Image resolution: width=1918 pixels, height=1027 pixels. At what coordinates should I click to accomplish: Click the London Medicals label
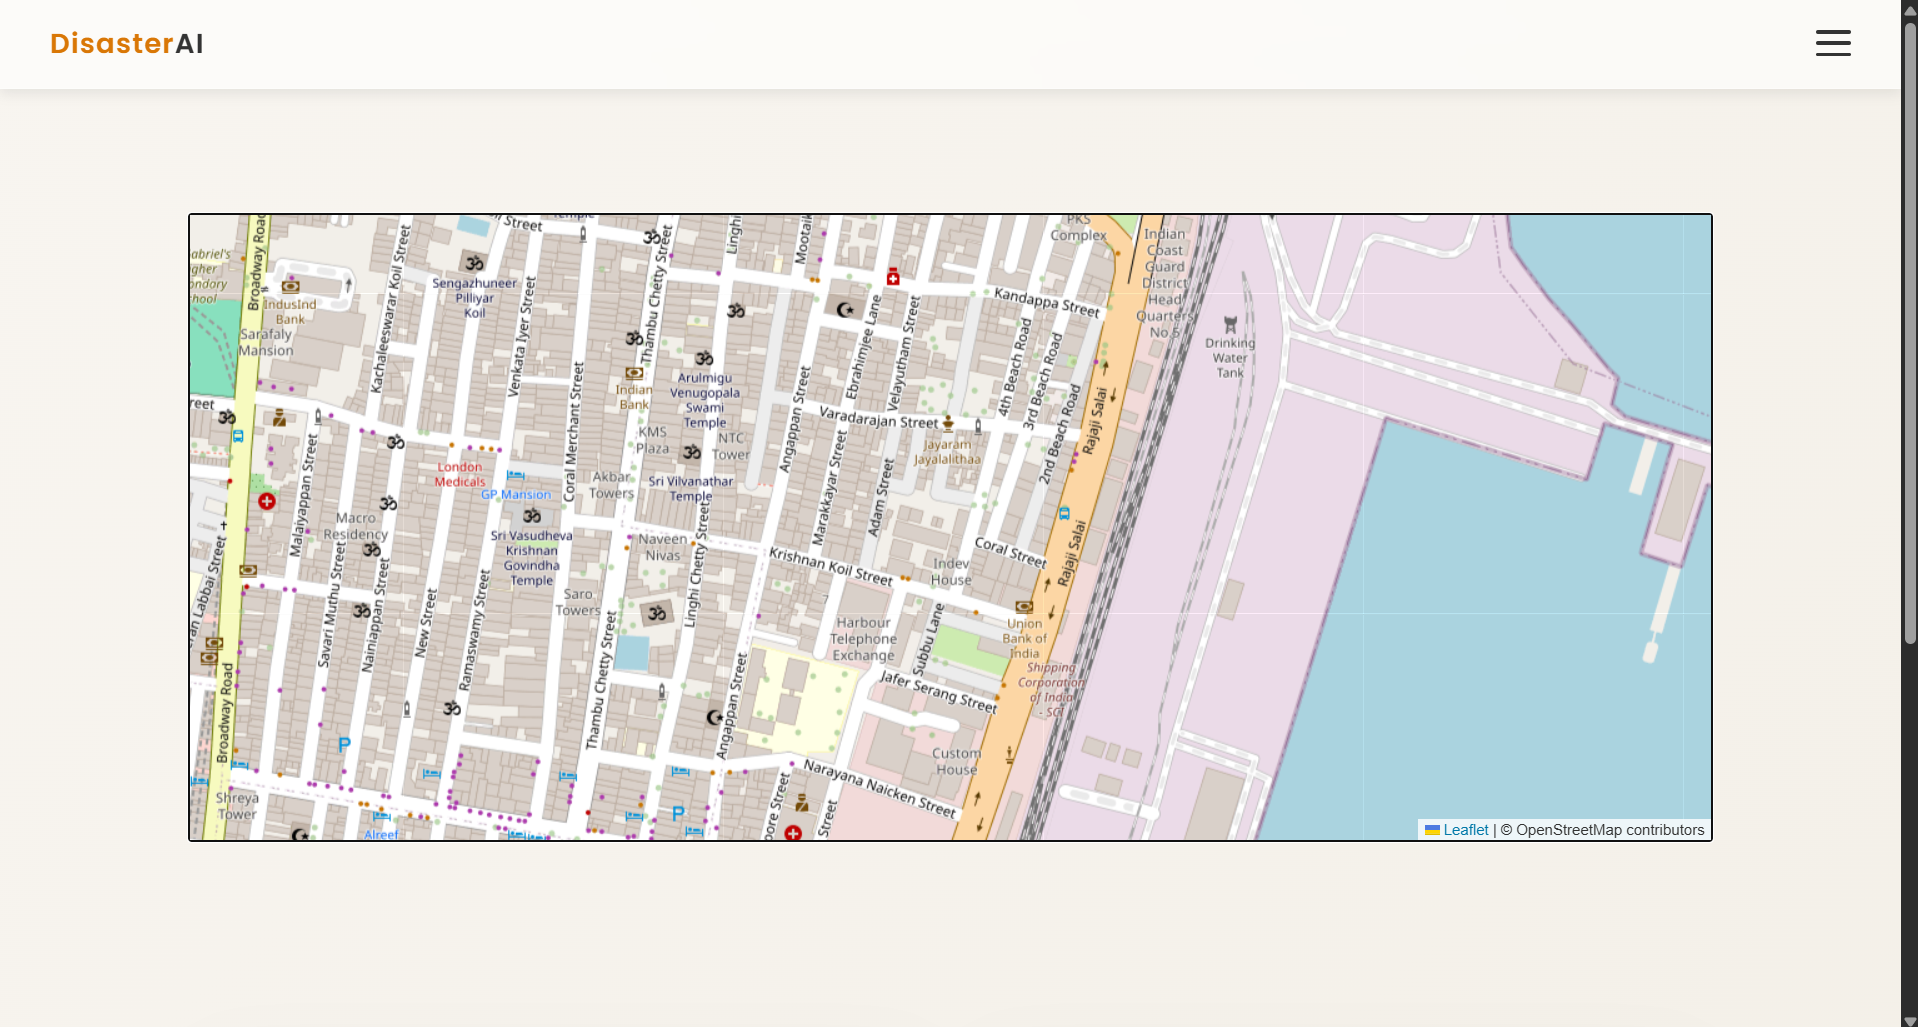point(460,474)
